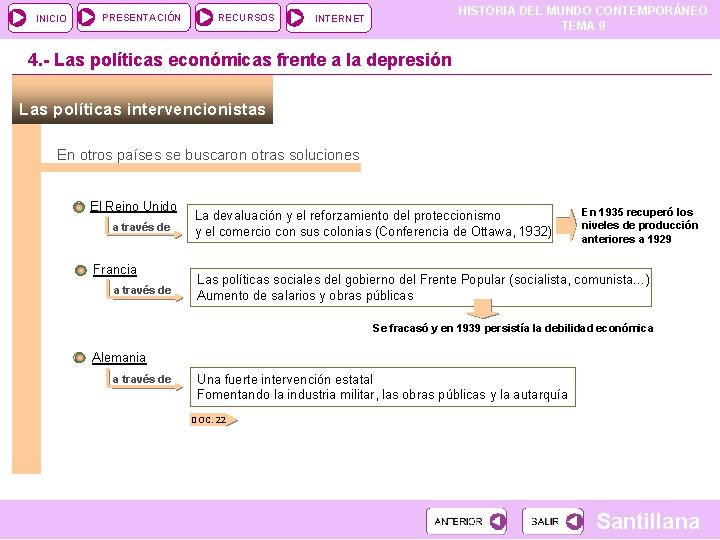Follow the El Reino Unido link
The height and width of the screenshot is (540, 720).
click(133, 207)
